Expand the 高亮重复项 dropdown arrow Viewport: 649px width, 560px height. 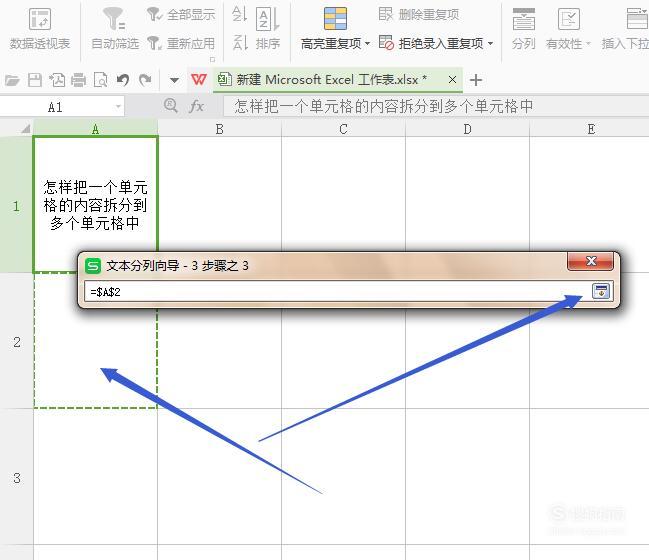coord(368,43)
